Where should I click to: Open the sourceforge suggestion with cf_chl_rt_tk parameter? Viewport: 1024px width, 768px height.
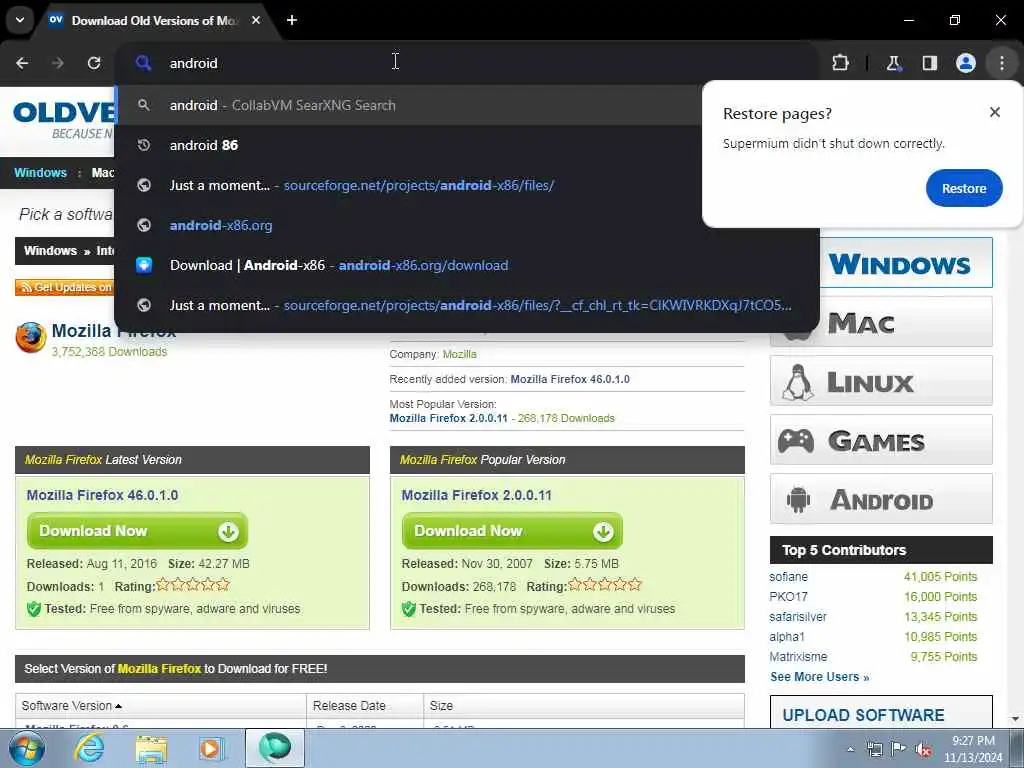[466, 305]
